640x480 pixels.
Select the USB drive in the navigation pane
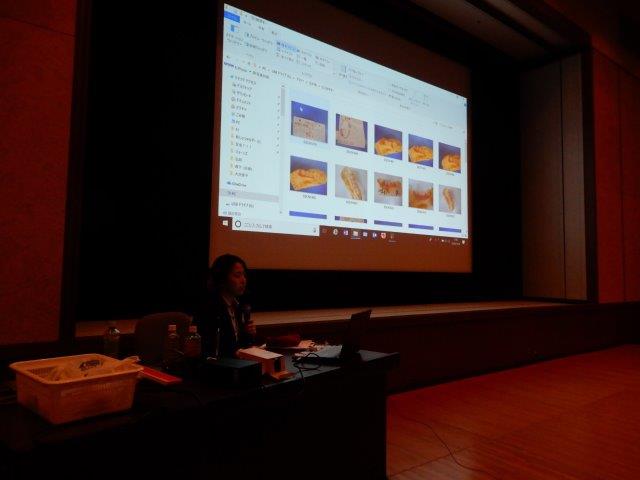241,205
